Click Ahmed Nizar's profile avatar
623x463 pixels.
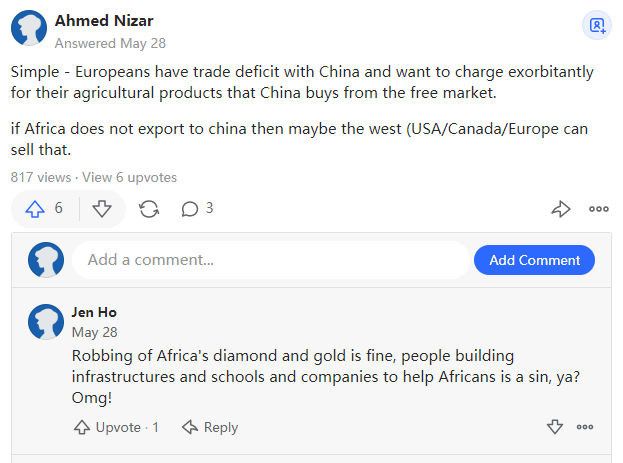pos(28,29)
